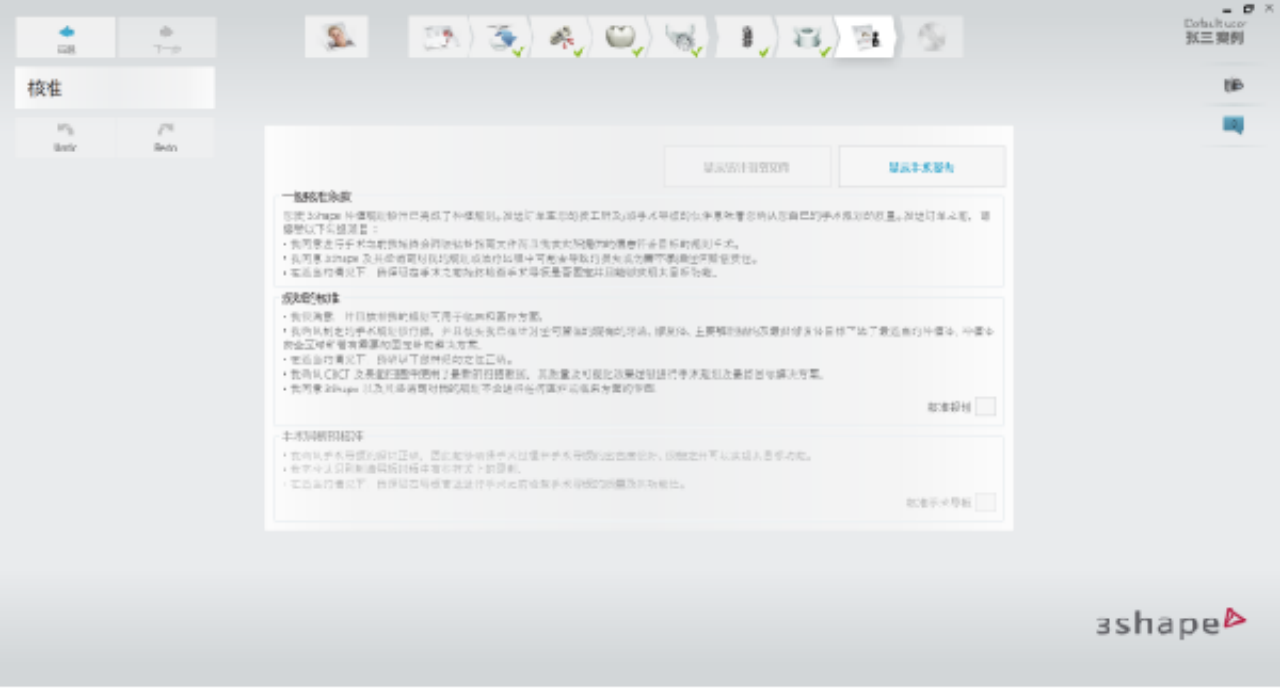This screenshot has height=691, width=1280.
Task: Open the surgical guide design step
Action: coord(806,38)
